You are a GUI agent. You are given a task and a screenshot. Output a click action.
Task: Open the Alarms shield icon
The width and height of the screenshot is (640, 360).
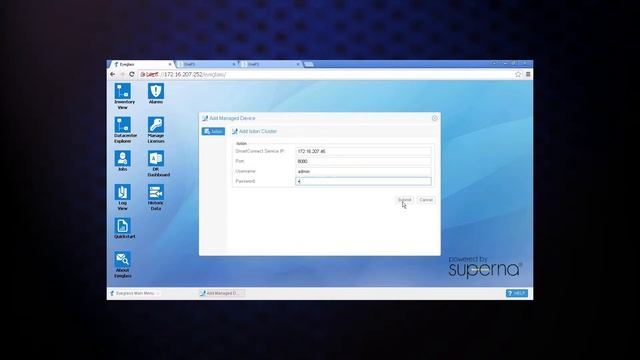click(156, 91)
